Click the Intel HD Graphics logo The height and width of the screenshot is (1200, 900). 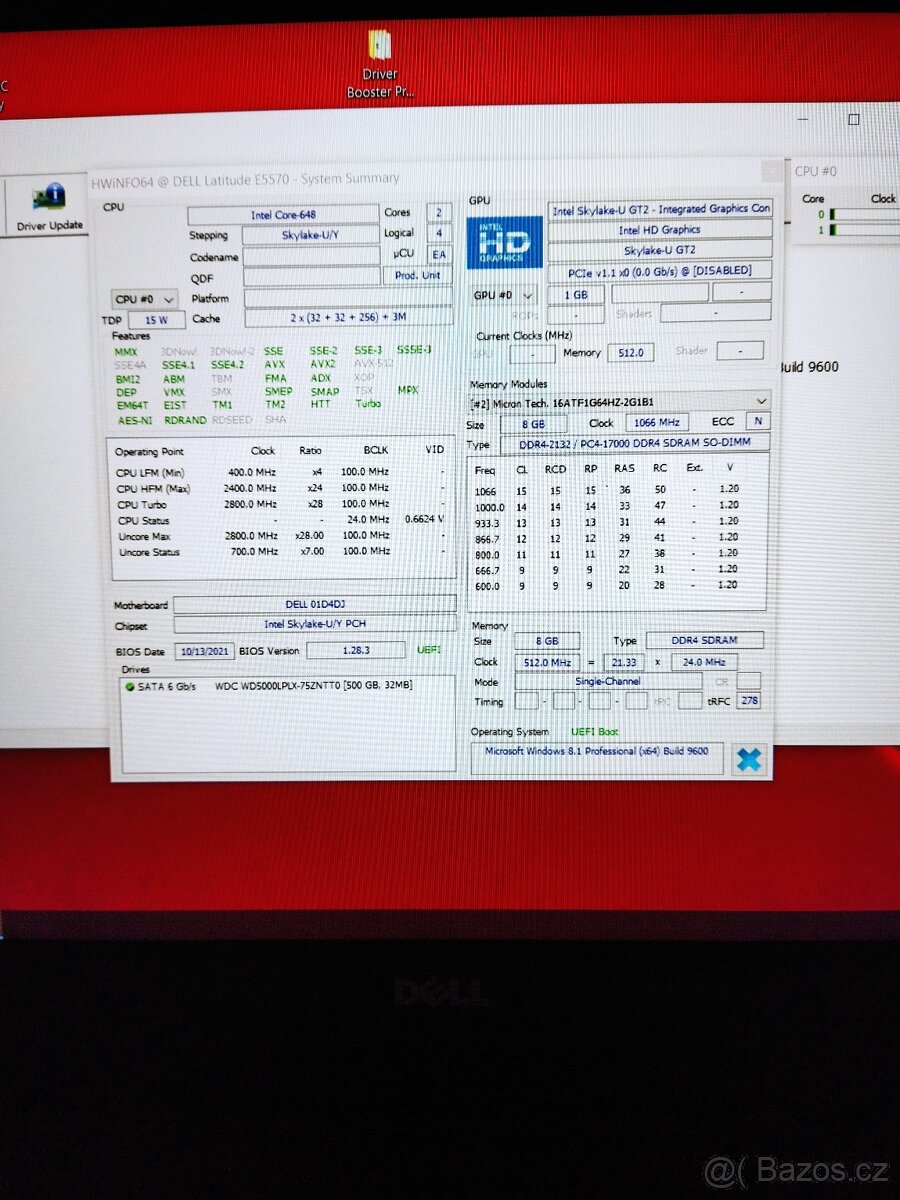[504, 241]
